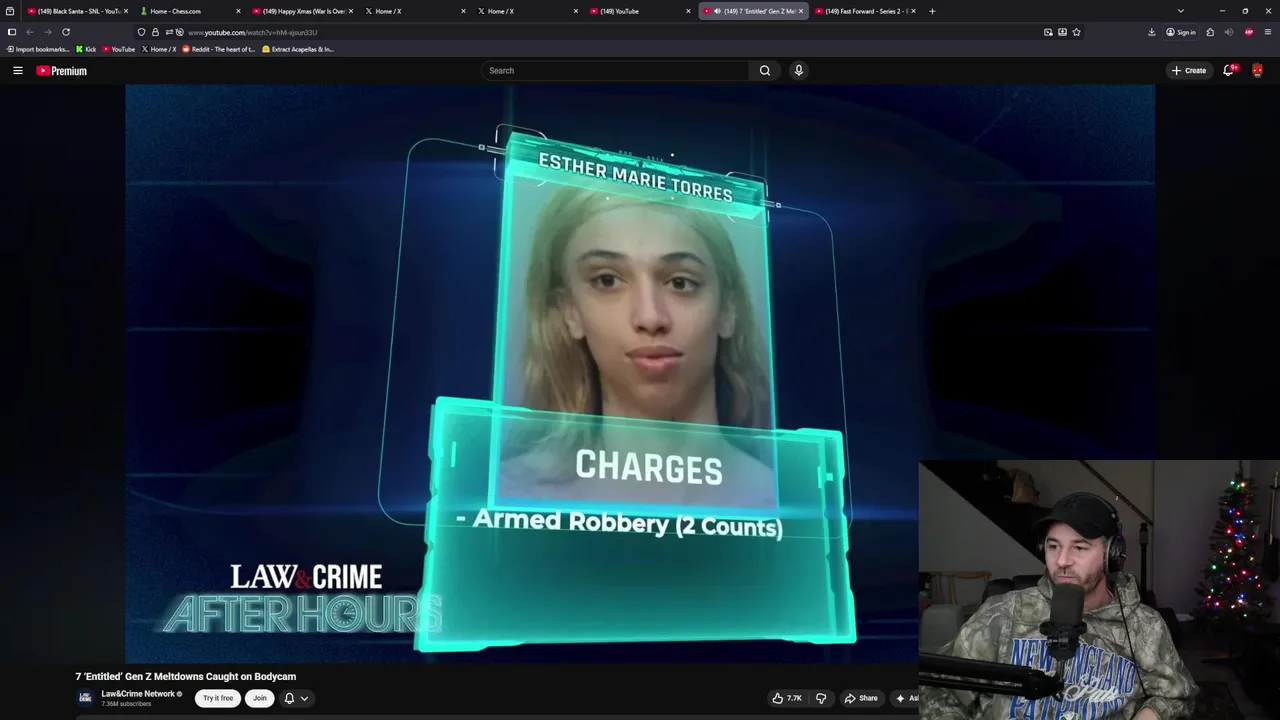Viewport: 1280px width, 720px height.
Task: Mute the playing tab via speaker icon
Action: [x=717, y=11]
